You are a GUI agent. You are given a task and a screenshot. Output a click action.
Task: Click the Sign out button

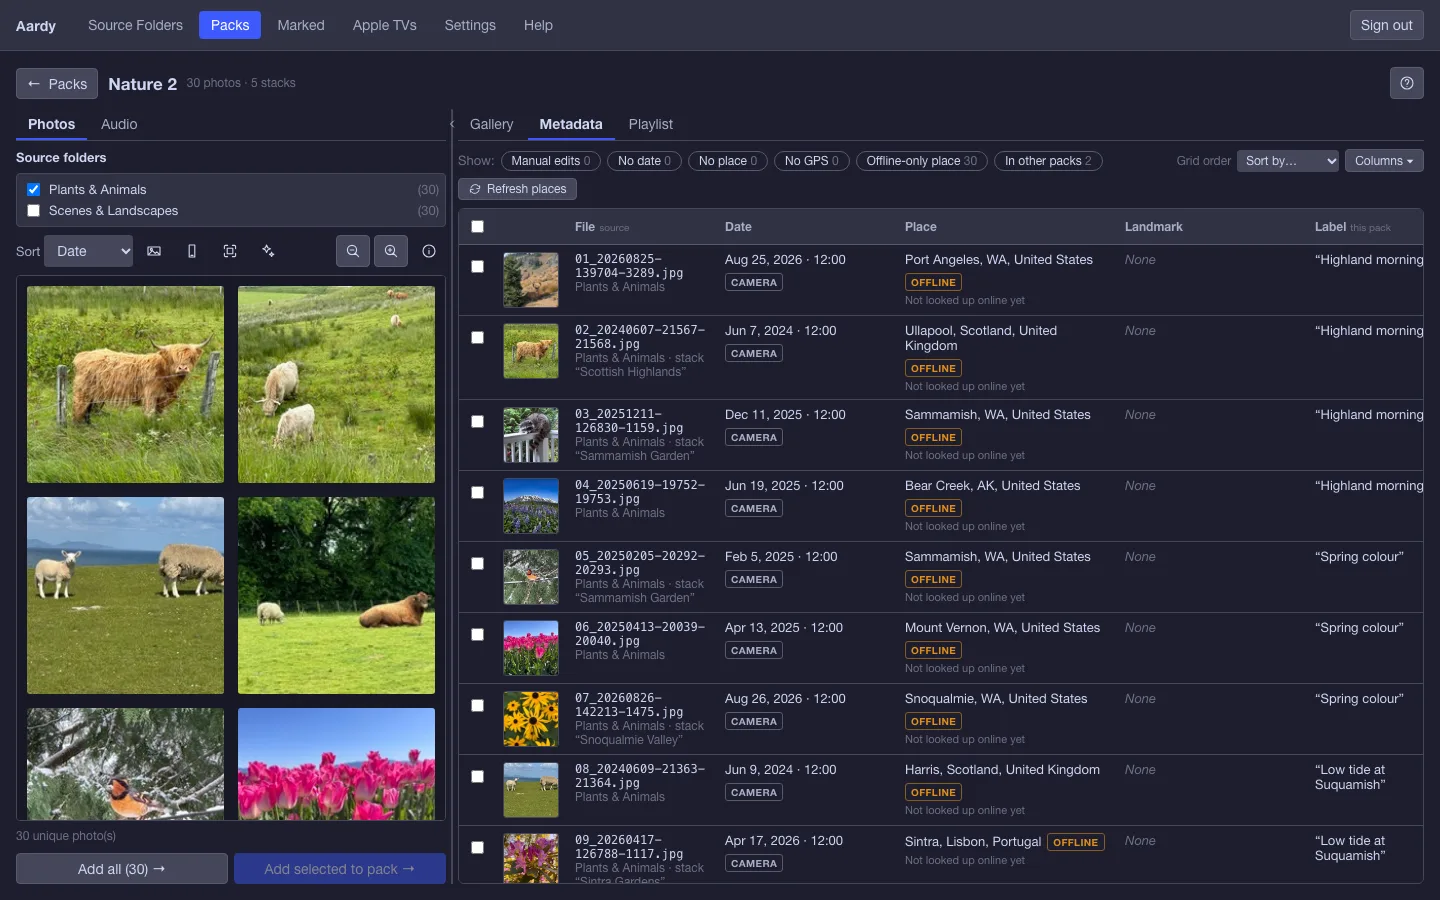1386,25
